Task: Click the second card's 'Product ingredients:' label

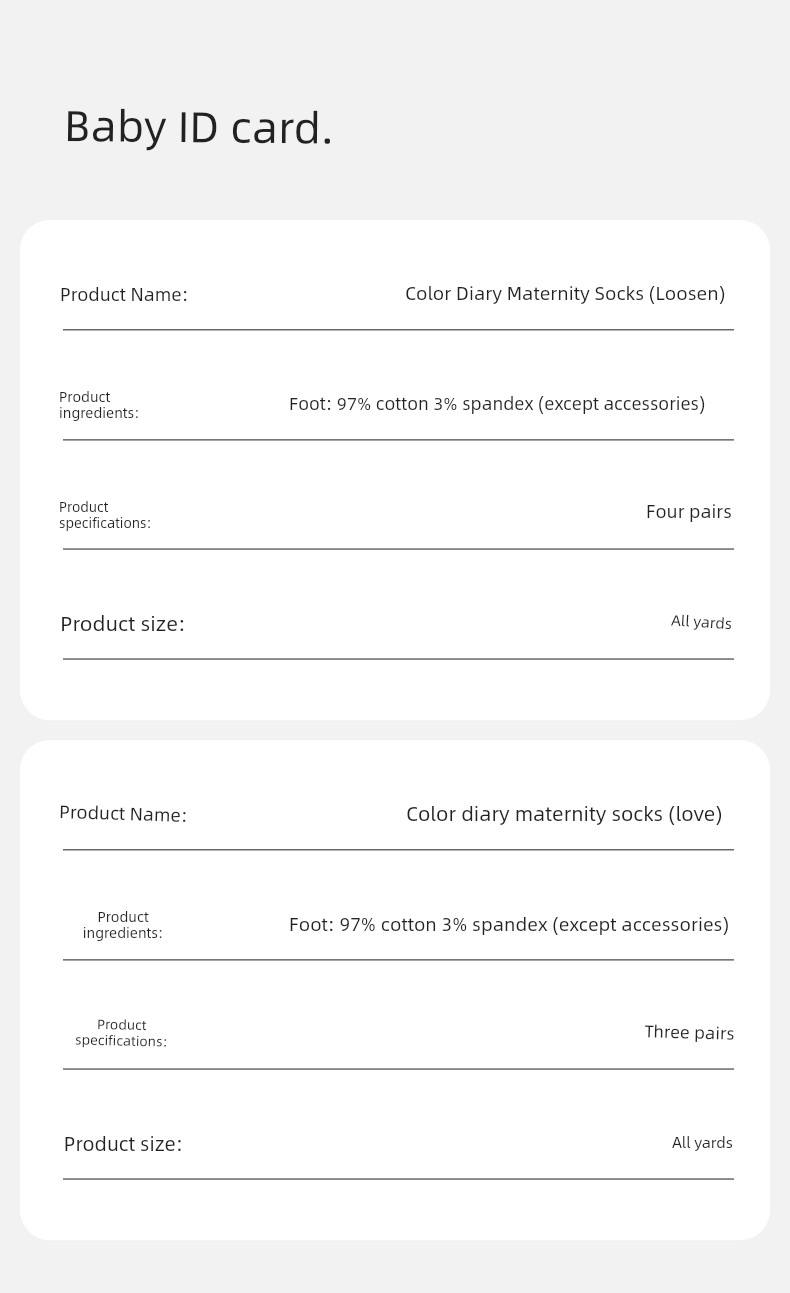Action: click(x=123, y=925)
